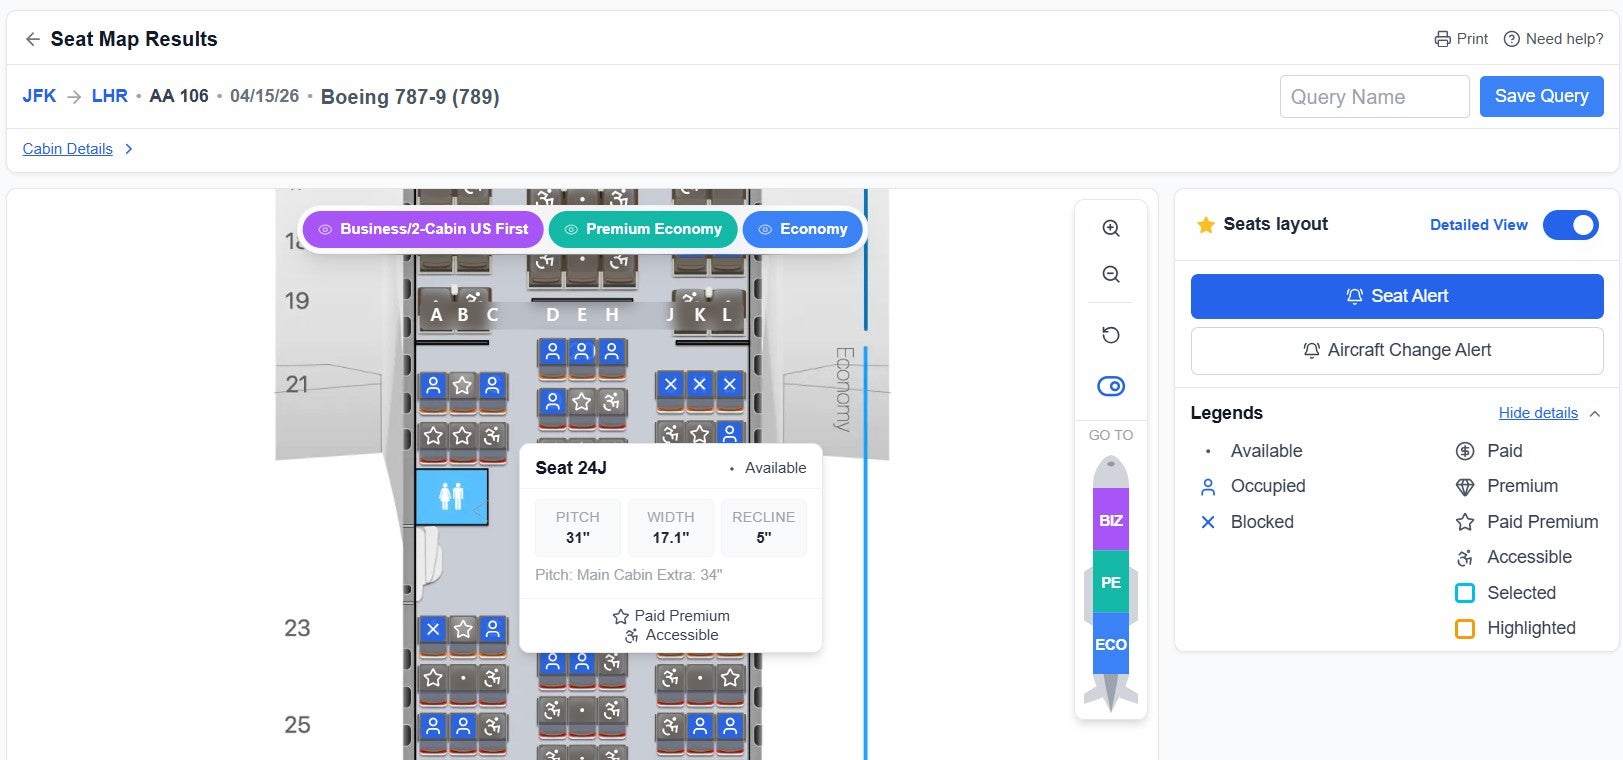Click the zoom in magnifier icon
This screenshot has height=760, width=1623.
(1110, 228)
